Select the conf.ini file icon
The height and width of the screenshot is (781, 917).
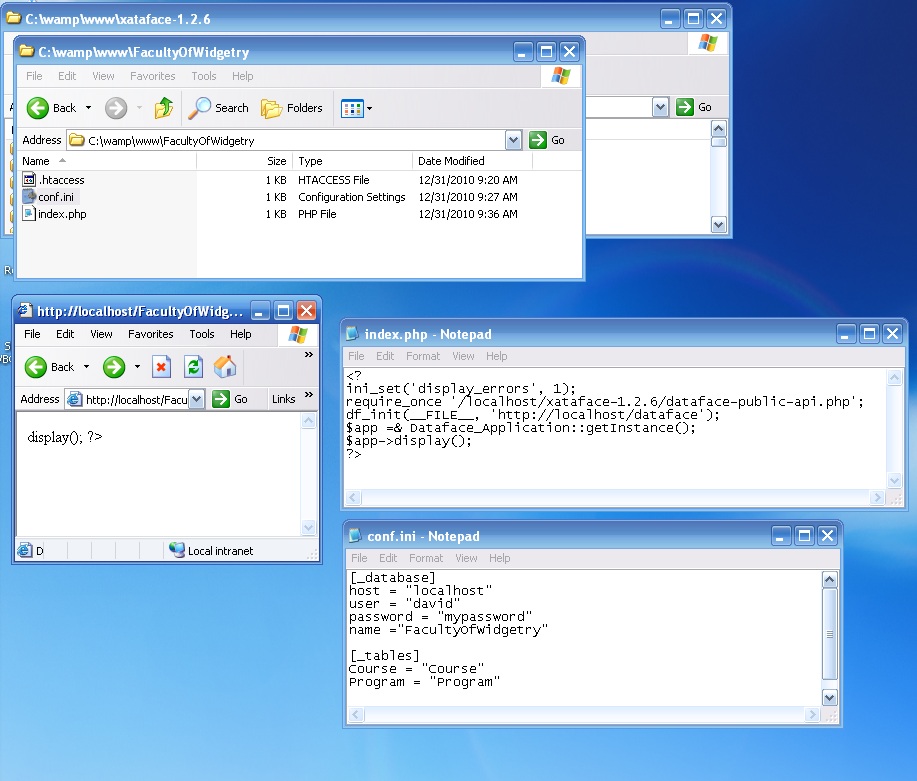tap(29, 197)
